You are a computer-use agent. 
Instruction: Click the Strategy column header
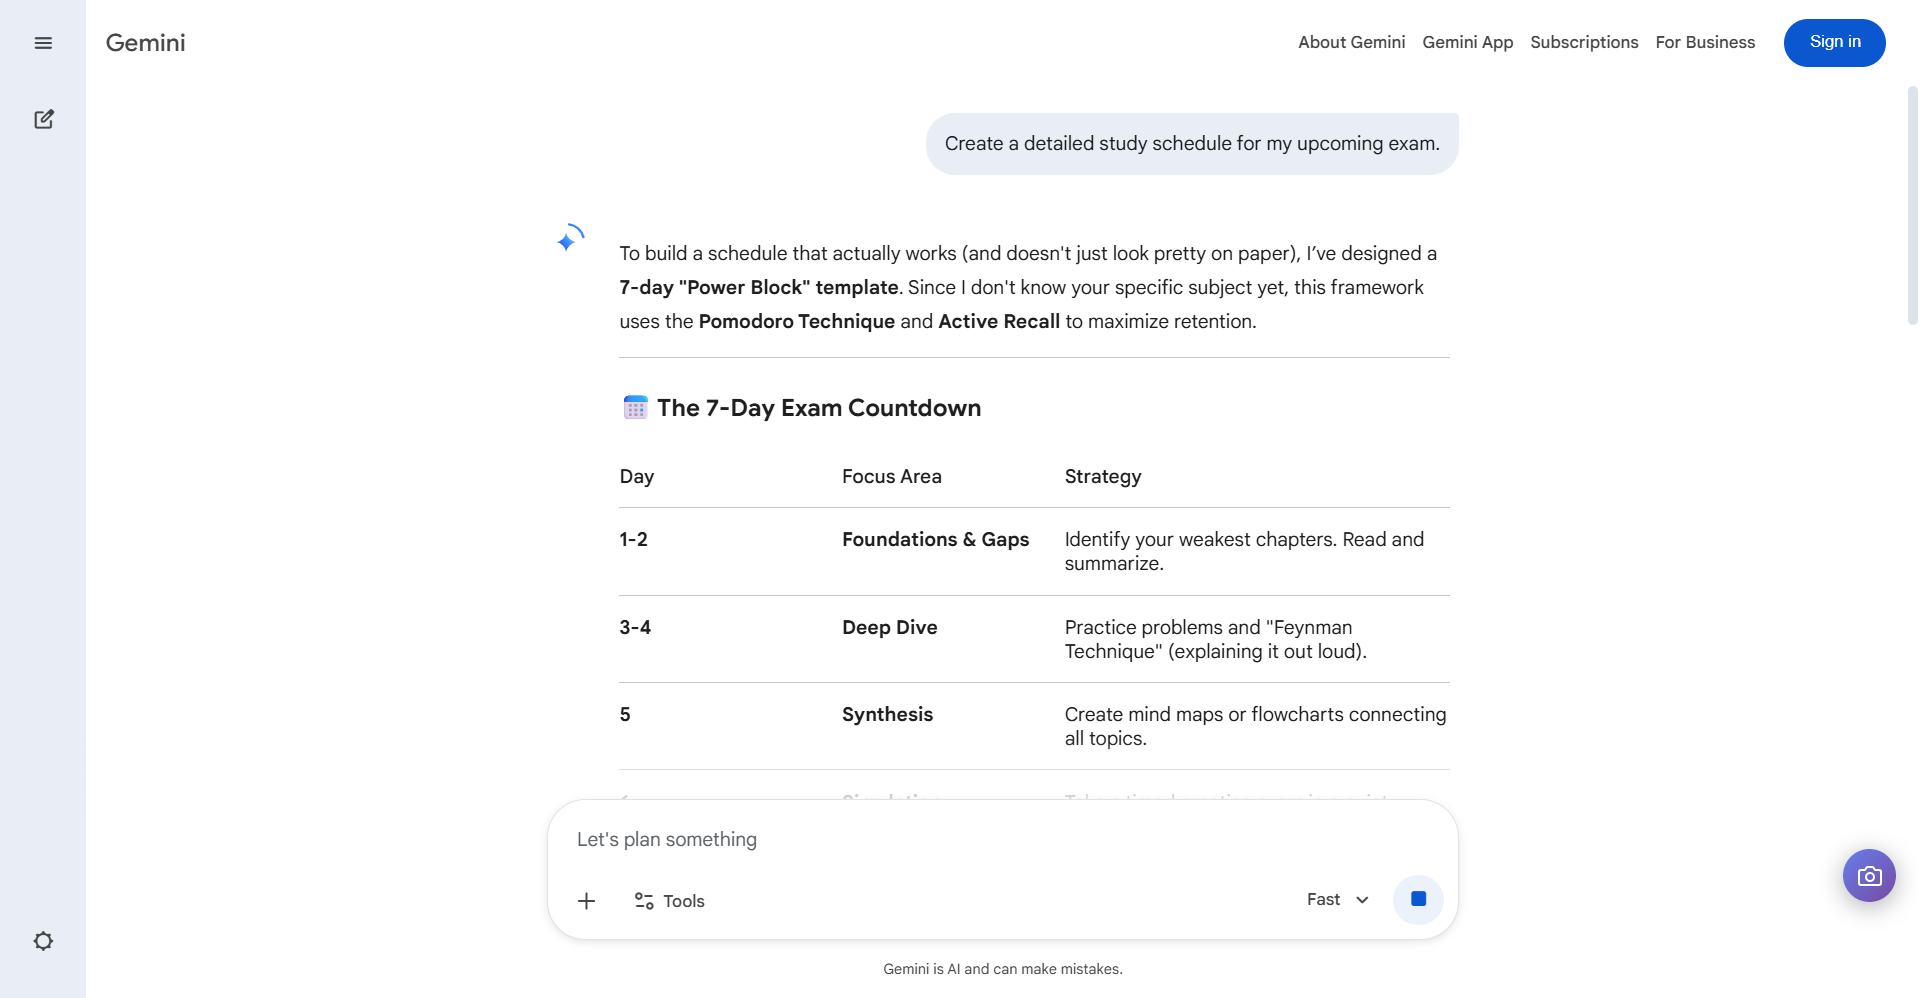click(1102, 477)
